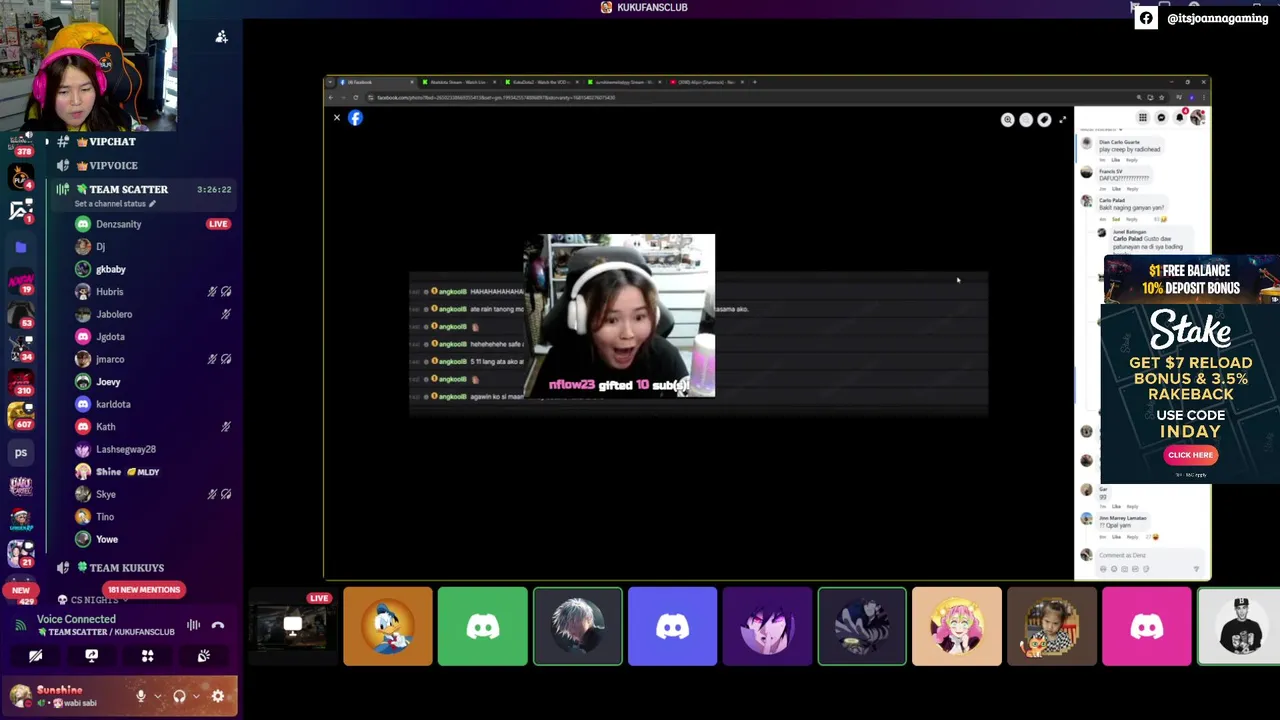Zoom in on the Facebook photo
This screenshot has width=1280, height=720.
click(x=1007, y=120)
